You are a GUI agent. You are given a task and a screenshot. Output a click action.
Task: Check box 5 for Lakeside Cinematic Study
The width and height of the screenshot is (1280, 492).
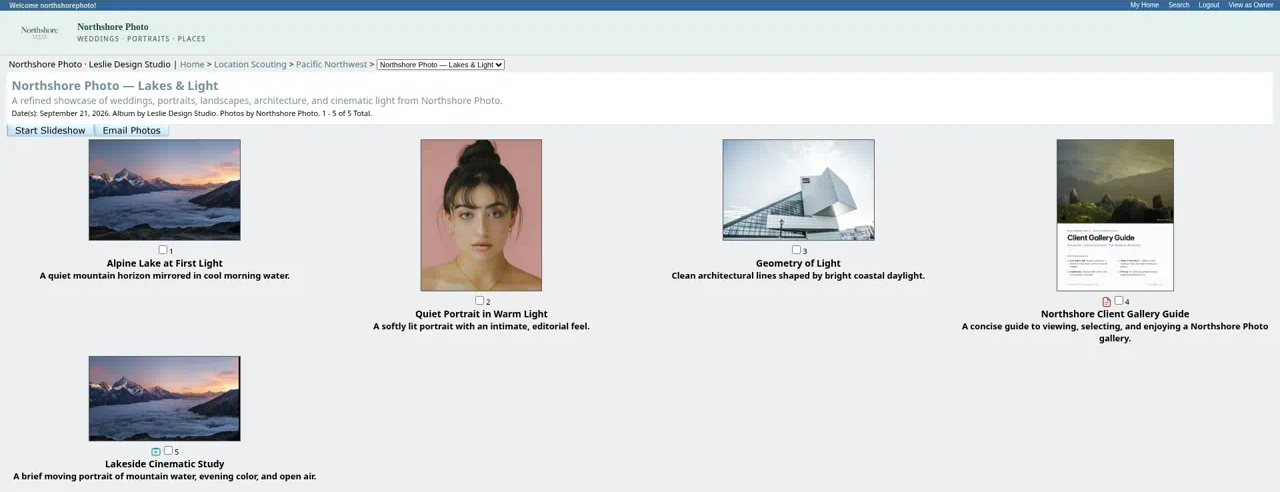[168, 450]
